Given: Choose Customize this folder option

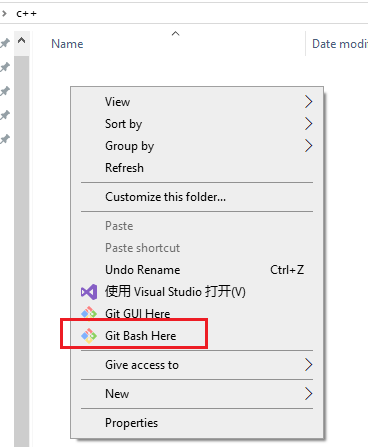Looking at the screenshot, I should (x=197, y=197).
